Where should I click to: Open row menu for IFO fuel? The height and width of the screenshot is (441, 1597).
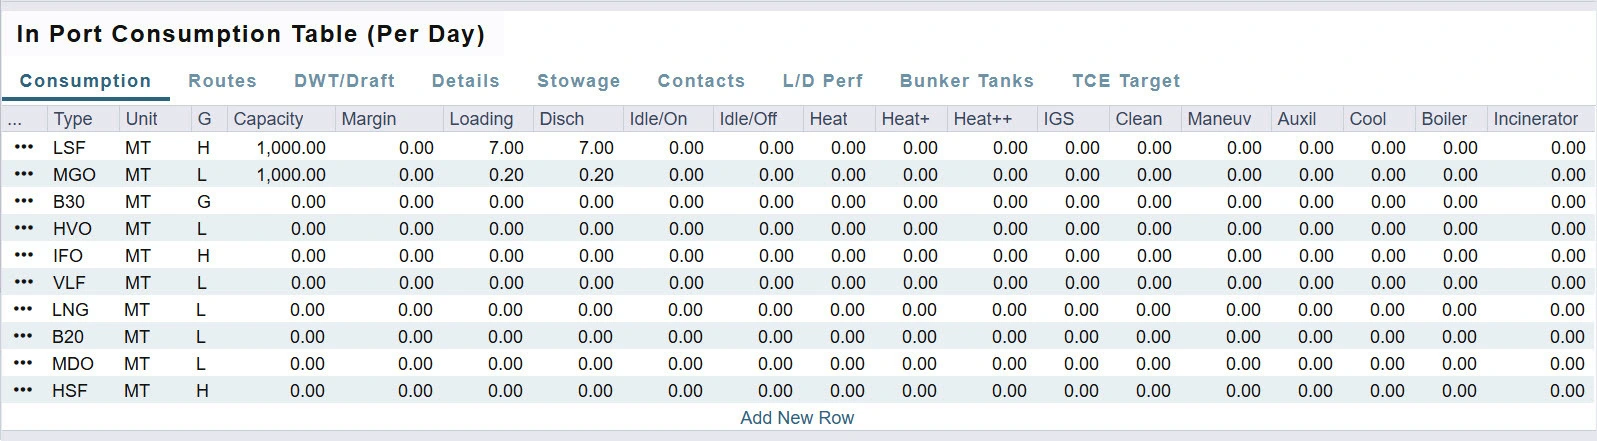[24, 256]
